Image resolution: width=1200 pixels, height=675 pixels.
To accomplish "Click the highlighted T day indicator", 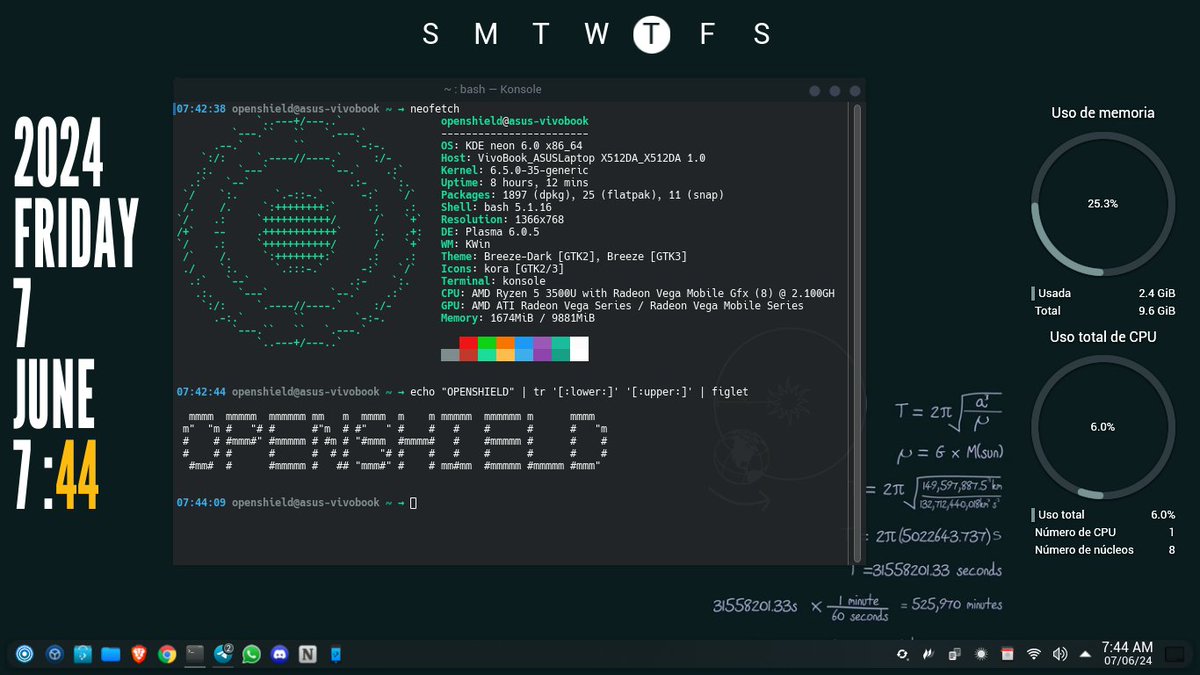I will (x=651, y=34).
